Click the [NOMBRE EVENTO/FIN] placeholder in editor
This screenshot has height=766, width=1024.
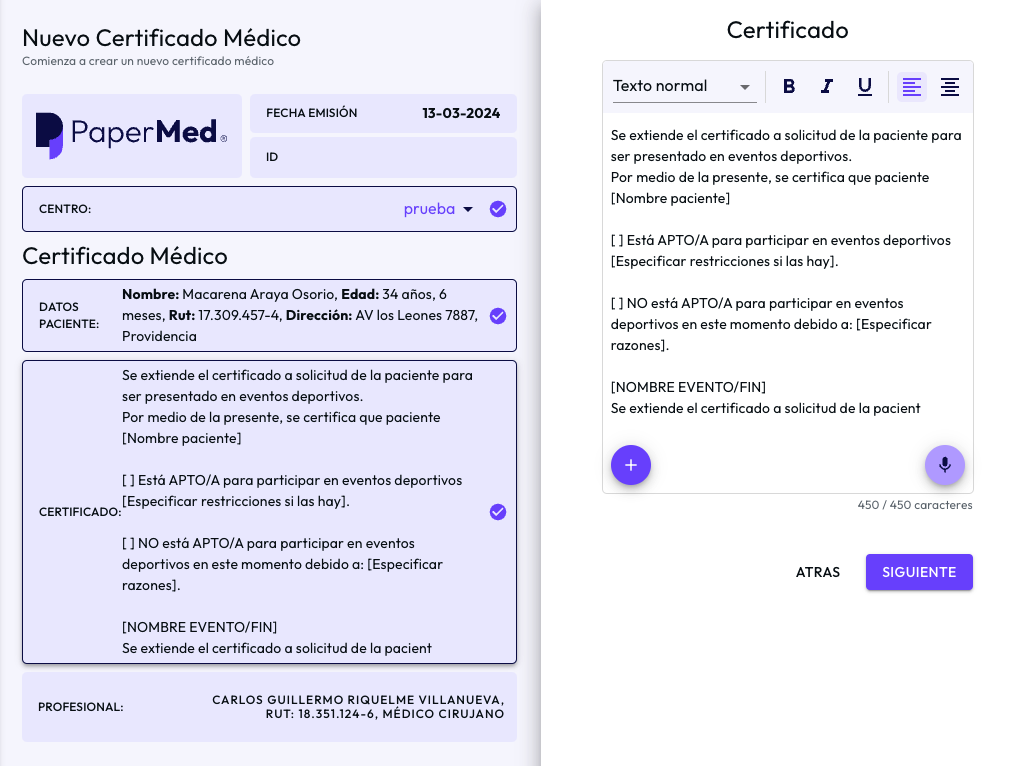[x=688, y=387]
